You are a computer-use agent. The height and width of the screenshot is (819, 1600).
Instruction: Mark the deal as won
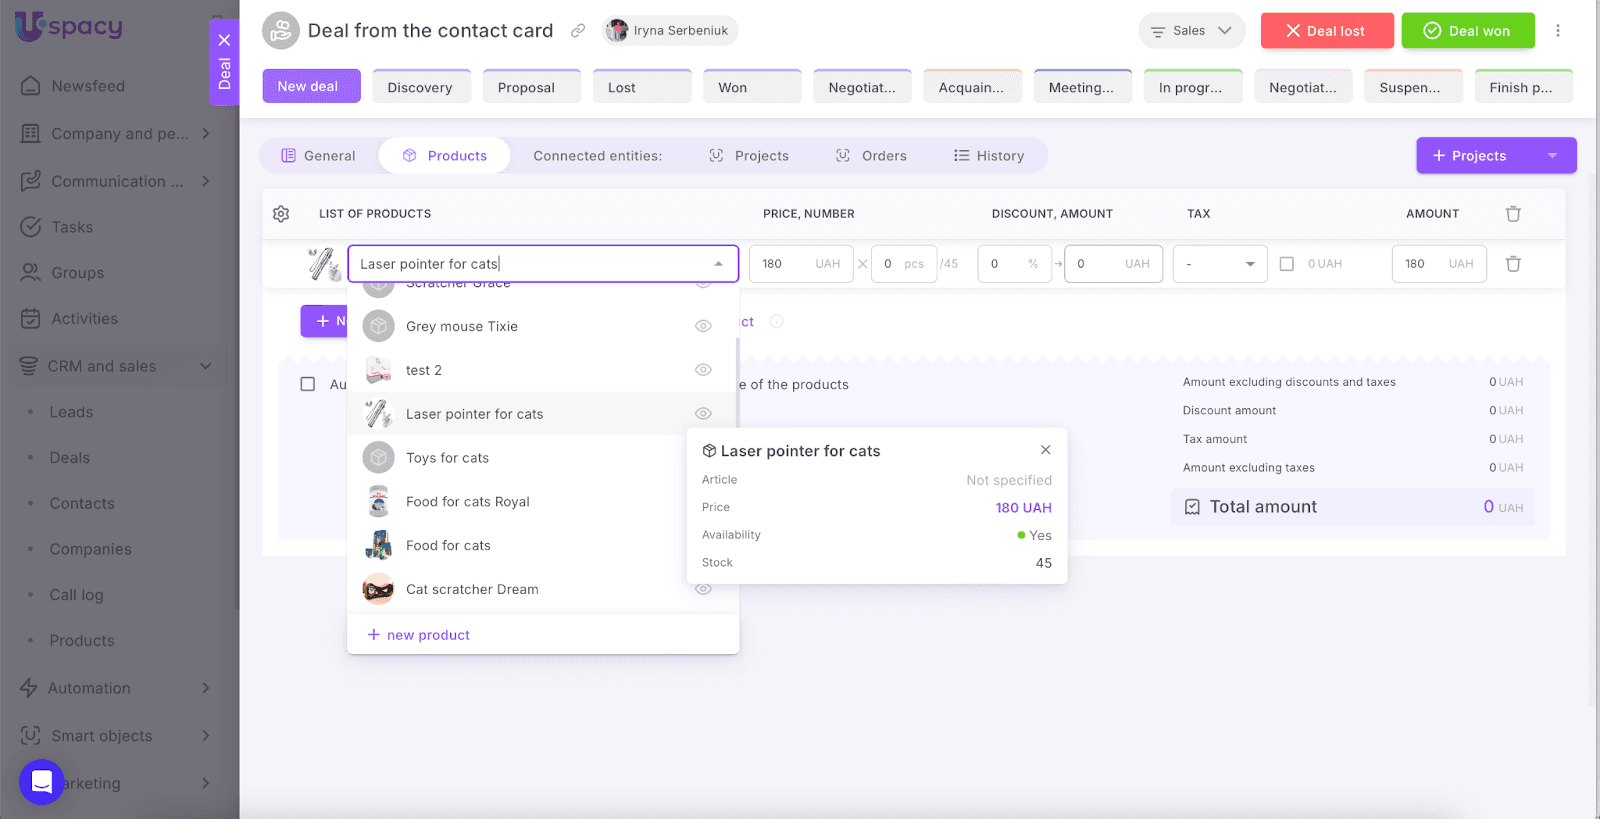pos(1467,31)
